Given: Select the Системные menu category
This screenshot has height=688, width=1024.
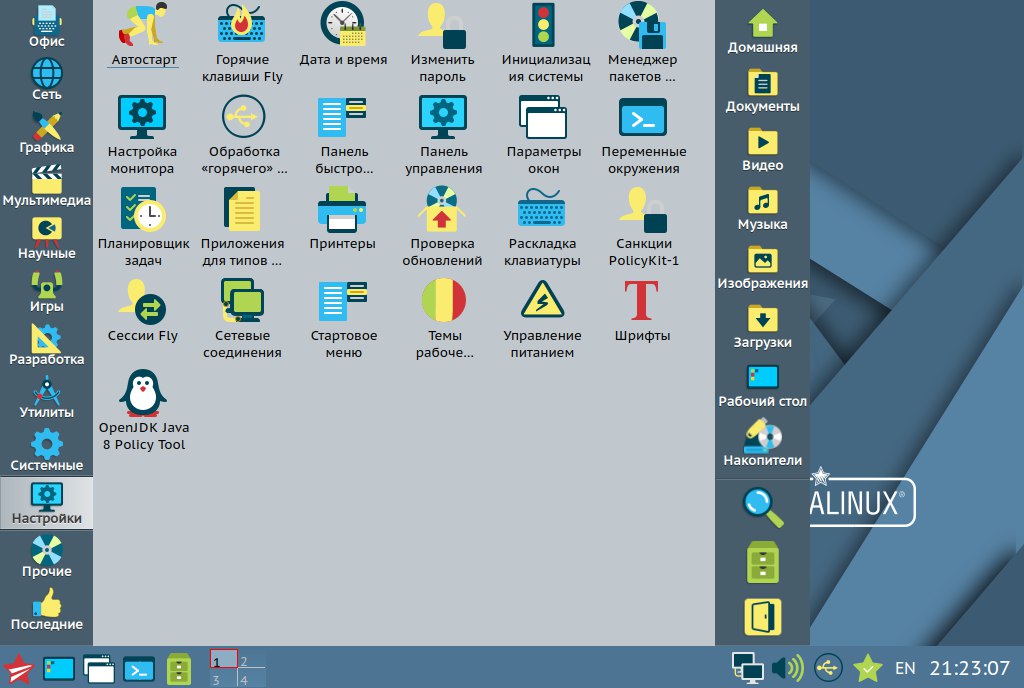Looking at the screenshot, I should coord(46,450).
